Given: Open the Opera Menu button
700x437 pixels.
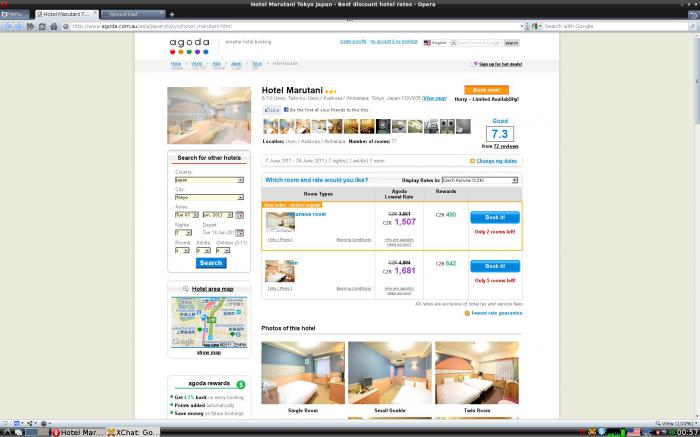Looking at the screenshot, I should click(x=14, y=14).
